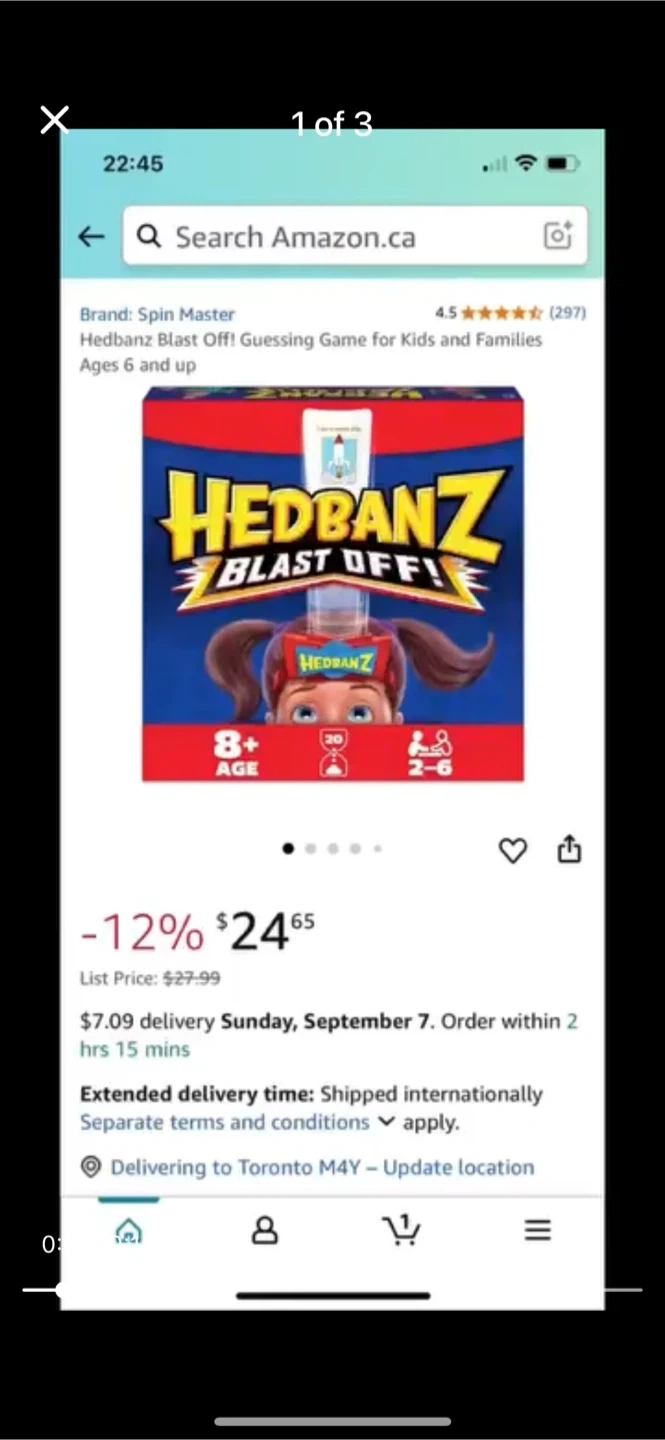Focus the Search Amazon.ca field
Screen dimensions: 665x1440
tap(355, 236)
